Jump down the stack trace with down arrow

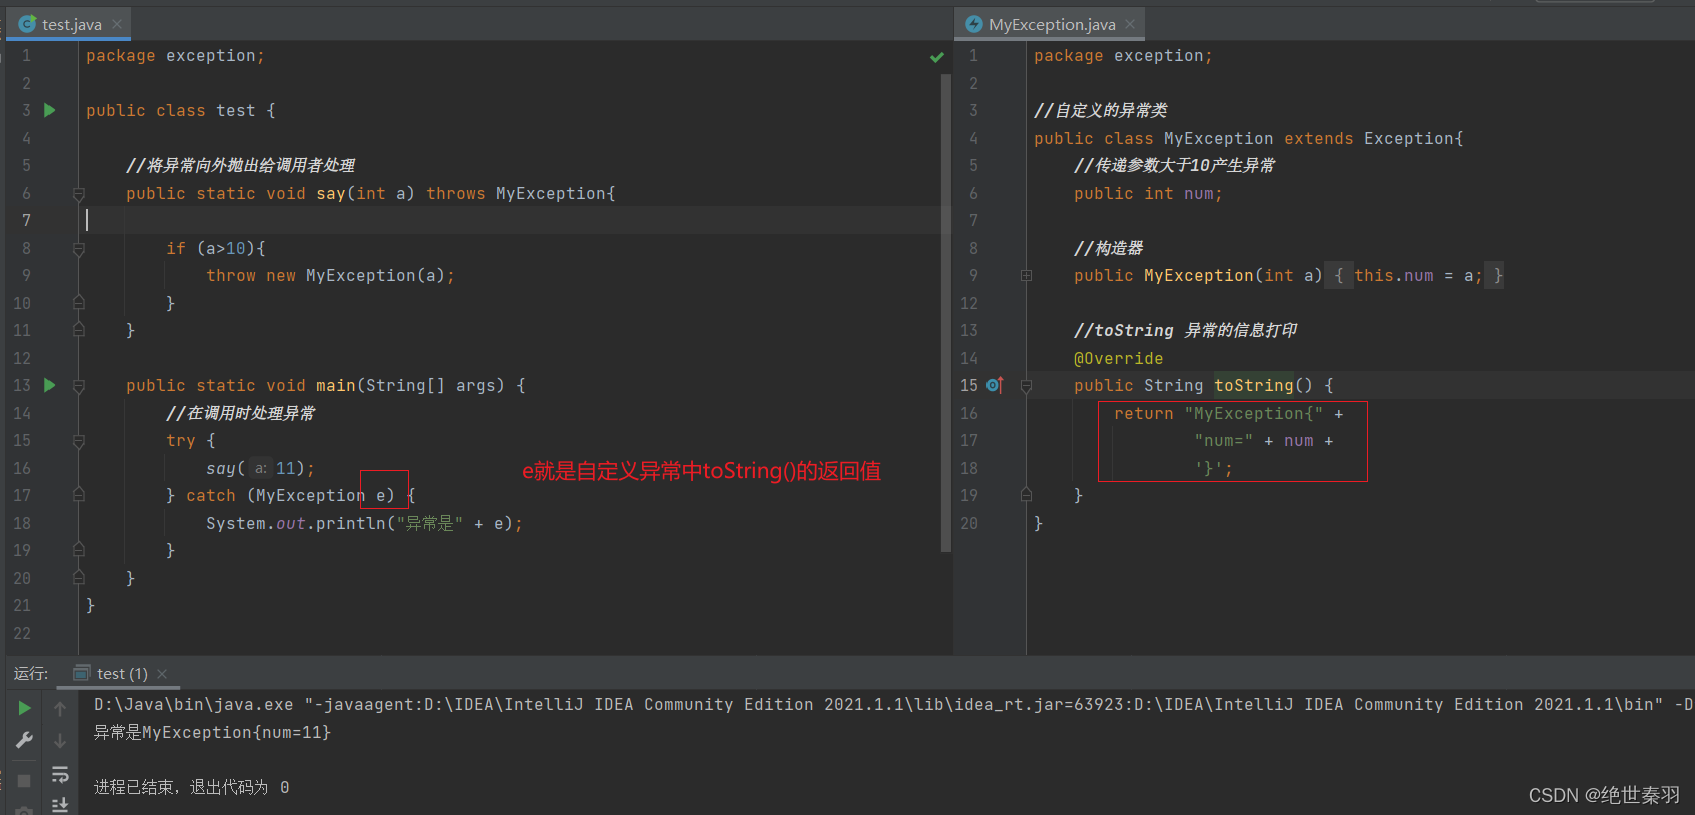pos(60,740)
